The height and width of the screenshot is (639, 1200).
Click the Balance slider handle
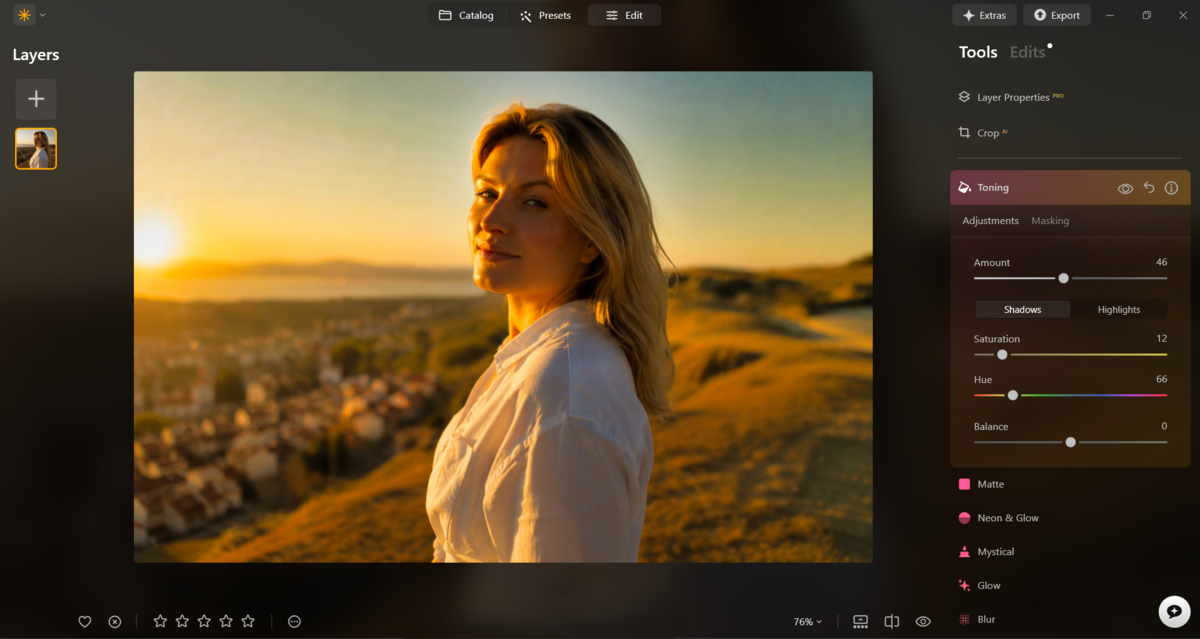click(x=1071, y=442)
